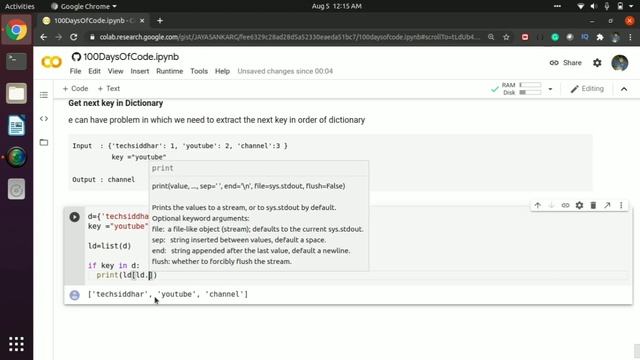Open LibreOffice Writer from dock
This screenshot has width=640, height=360.
[x=16, y=125]
